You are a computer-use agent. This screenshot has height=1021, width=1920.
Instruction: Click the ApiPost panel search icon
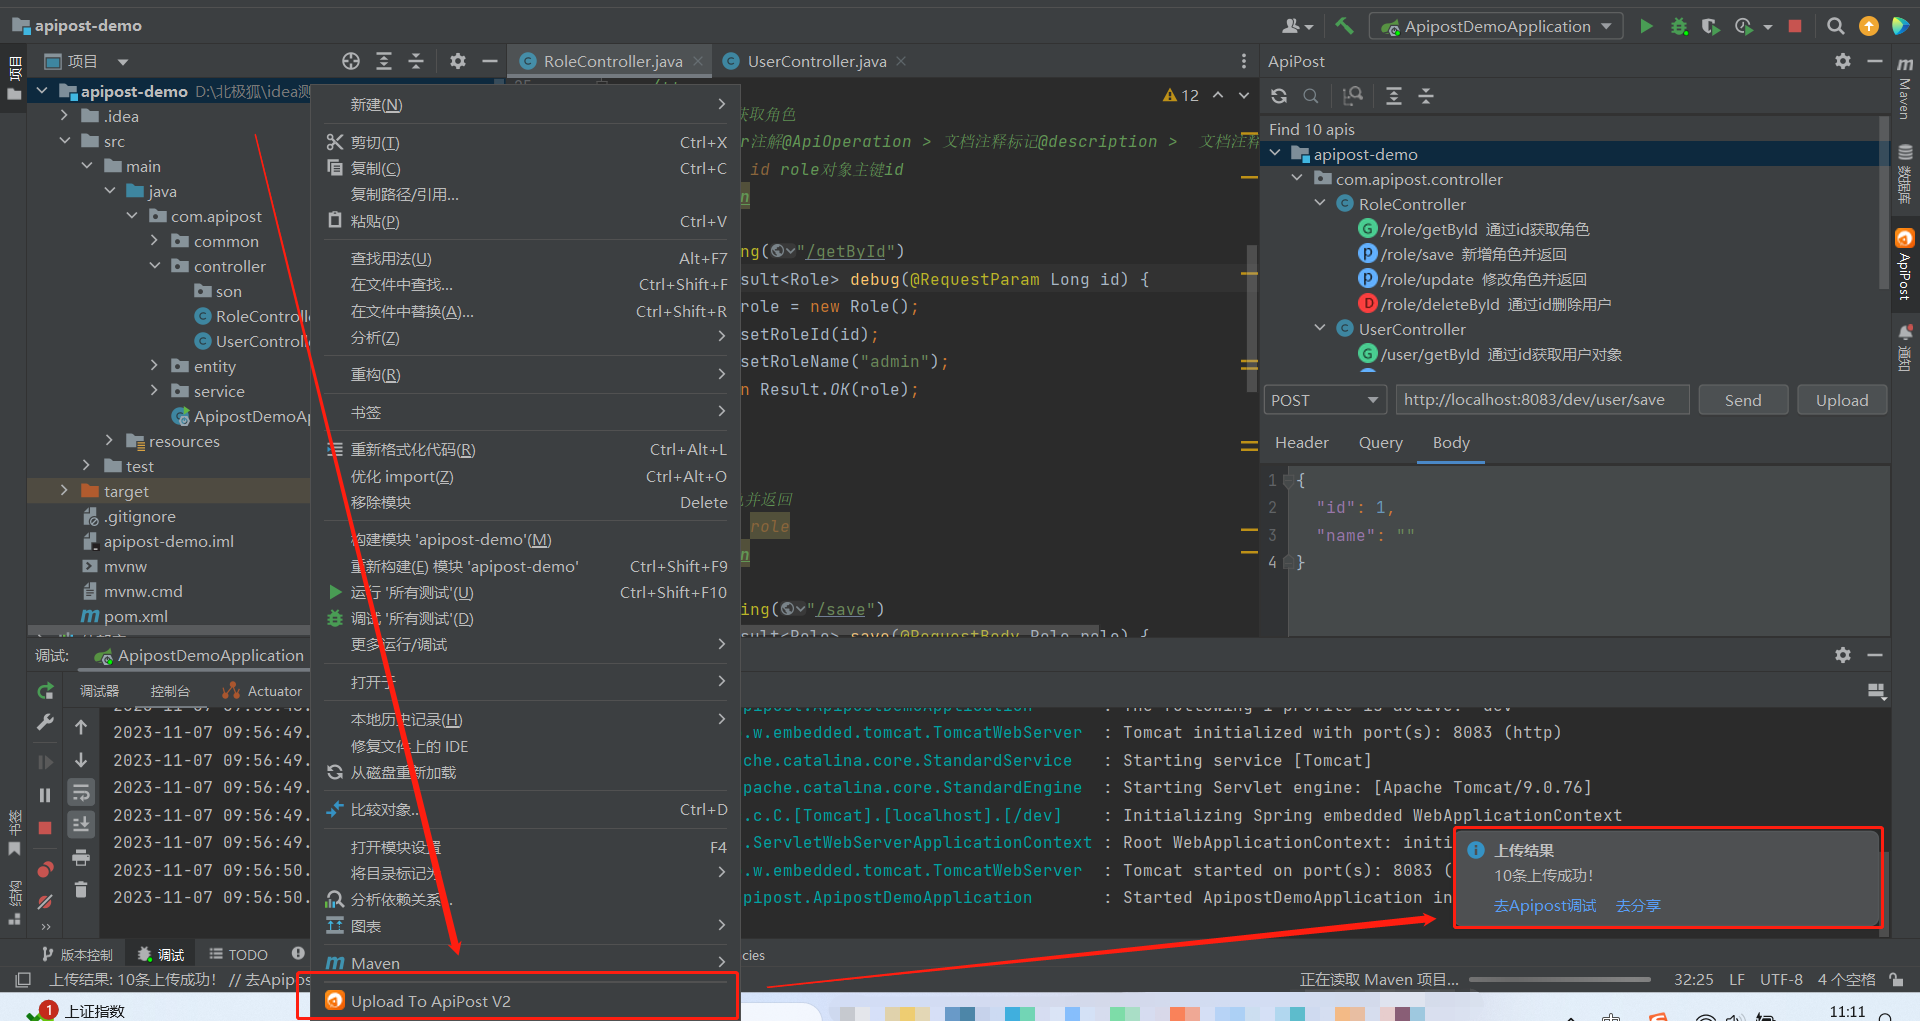pos(1311,96)
